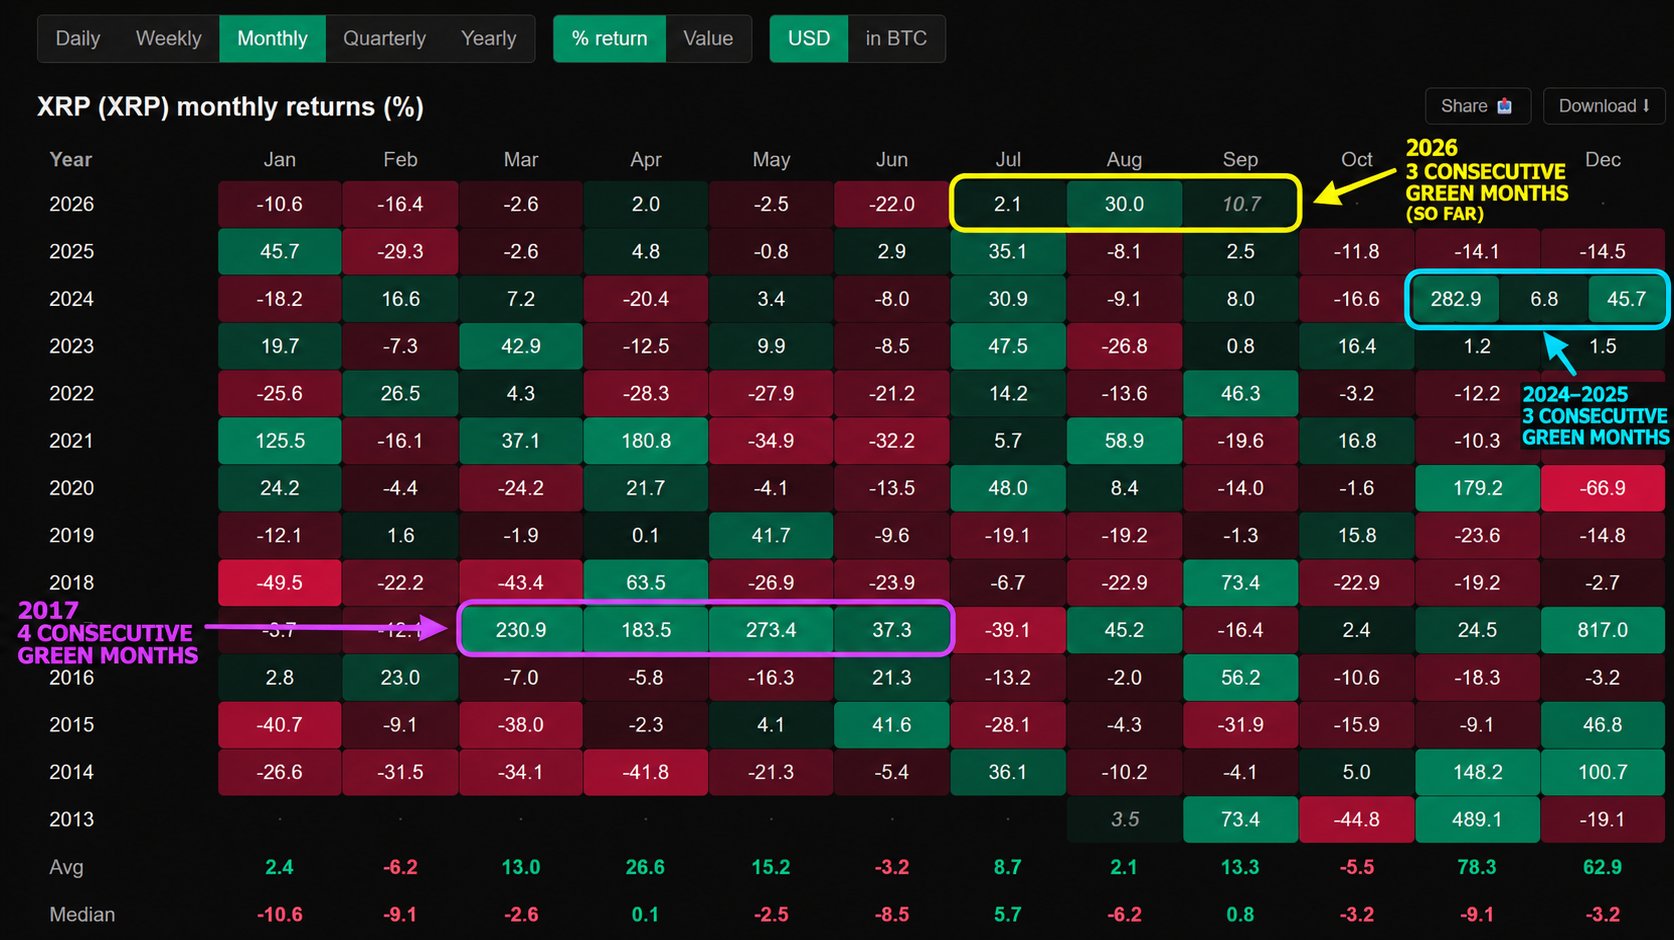Screen dimensions: 1674x940
Task: Switch to the Quarterly interval tab
Action: (x=384, y=39)
